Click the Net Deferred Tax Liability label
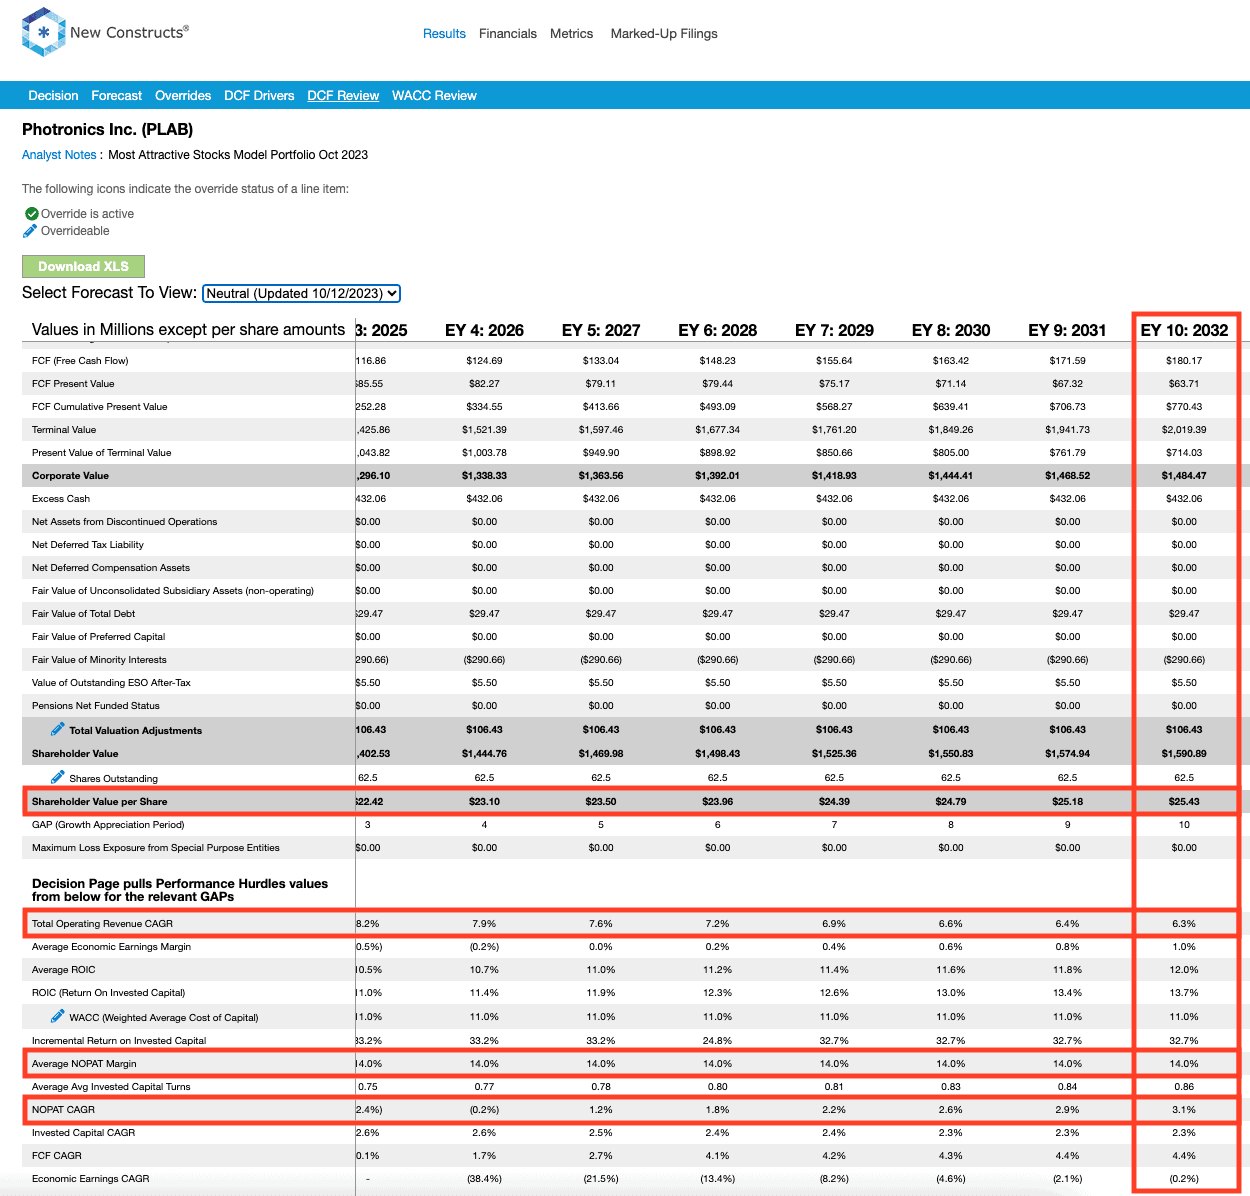Image resolution: width=1250 pixels, height=1196 pixels. coord(87,545)
